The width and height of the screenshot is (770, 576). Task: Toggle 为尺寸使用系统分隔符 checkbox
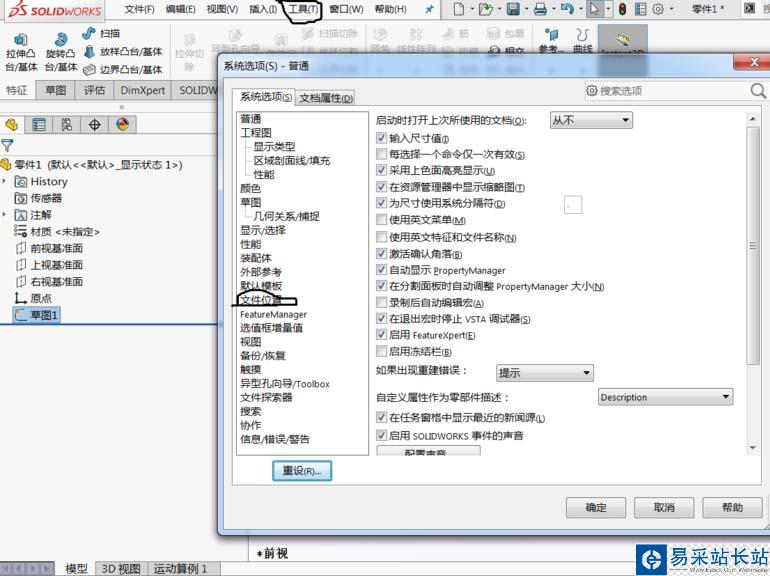click(x=381, y=203)
